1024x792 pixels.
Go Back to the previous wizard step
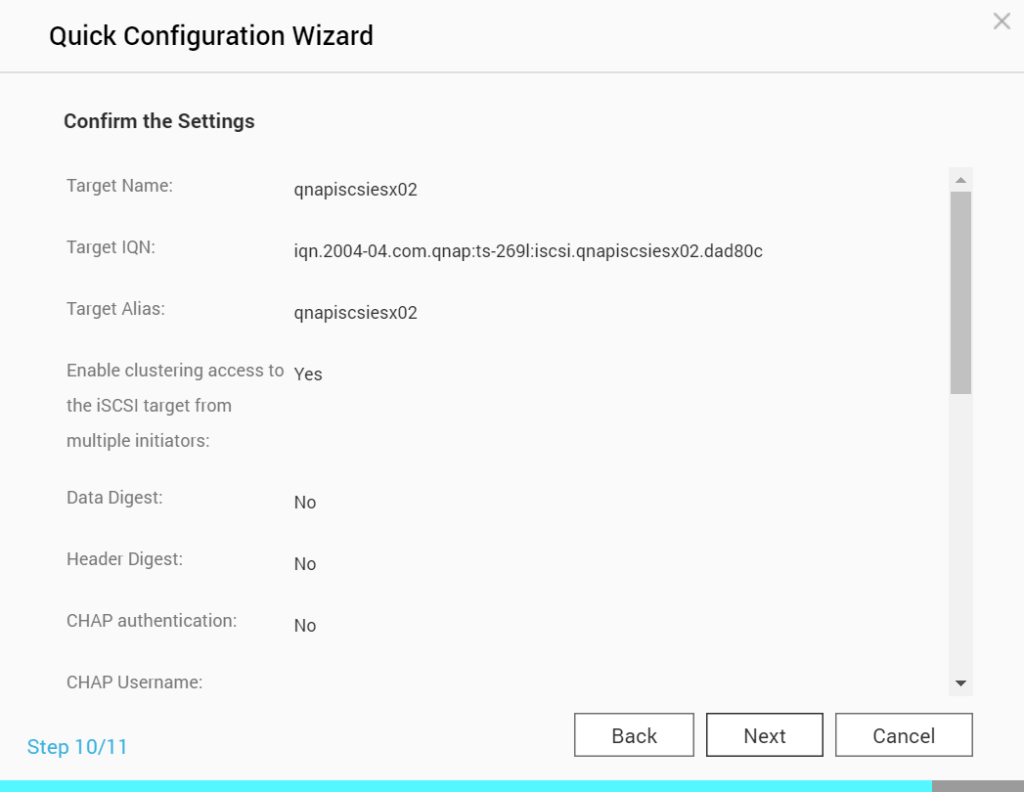[634, 736]
